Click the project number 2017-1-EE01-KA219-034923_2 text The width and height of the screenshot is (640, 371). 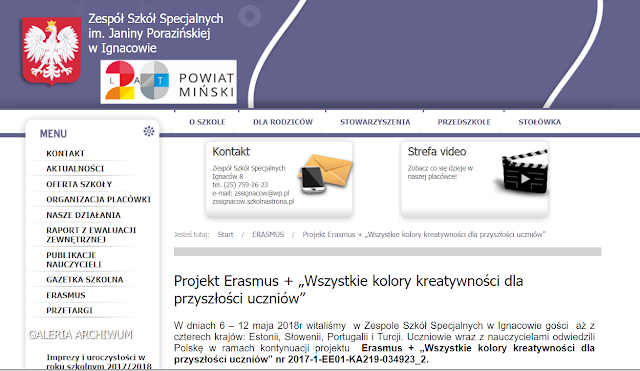pos(357,360)
